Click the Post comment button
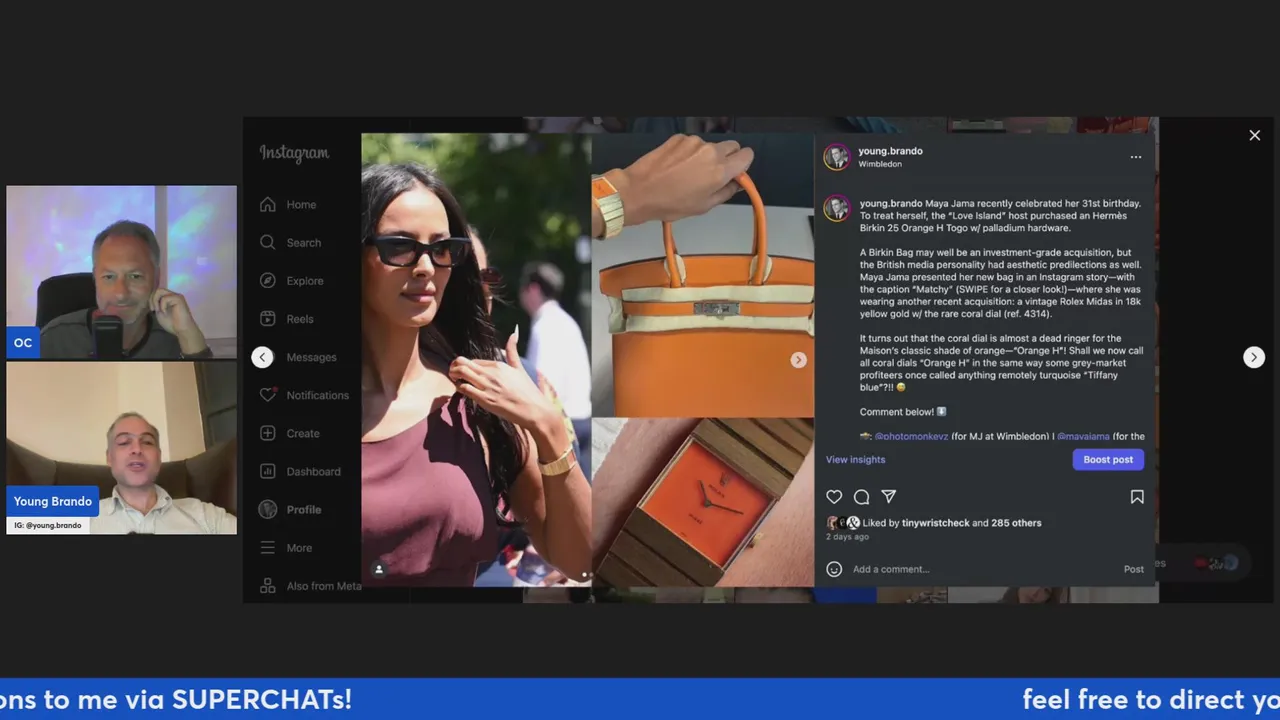Screen dimensions: 1280x720 pos(1133,569)
